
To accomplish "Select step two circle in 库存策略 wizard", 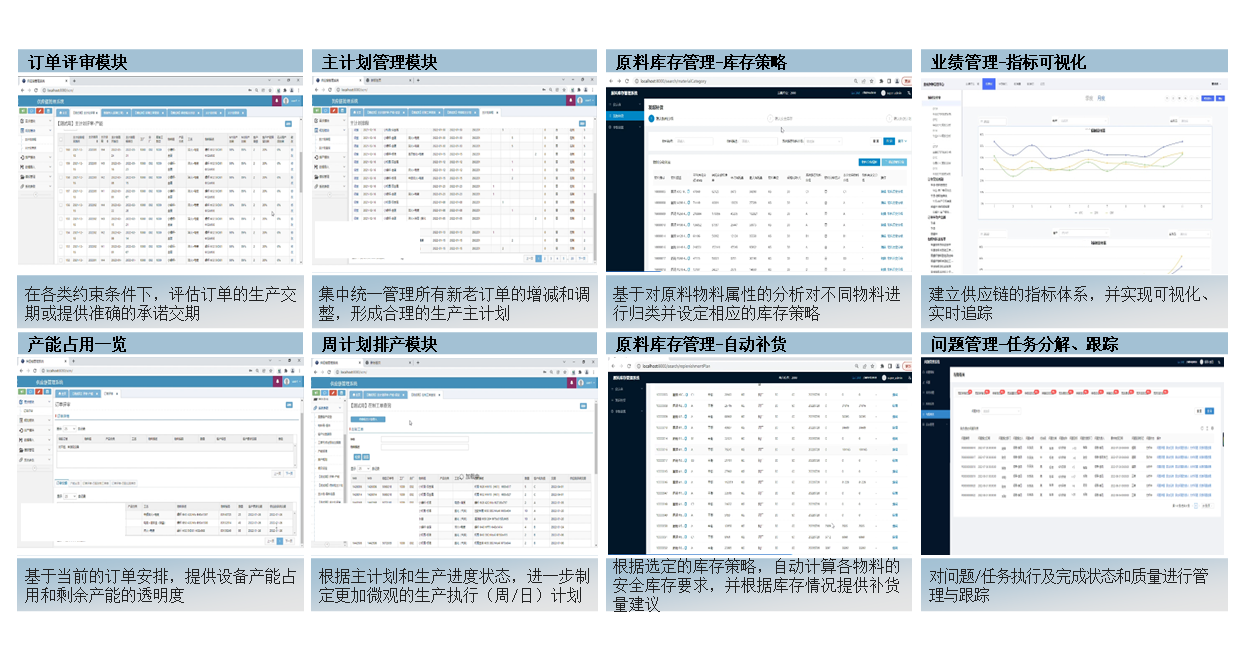I will (771, 118).
